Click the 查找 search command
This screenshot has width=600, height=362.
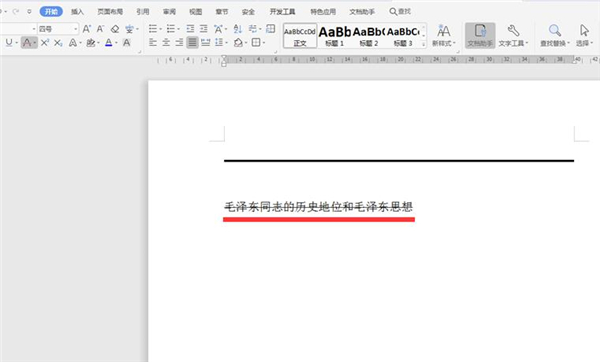[x=400, y=12]
